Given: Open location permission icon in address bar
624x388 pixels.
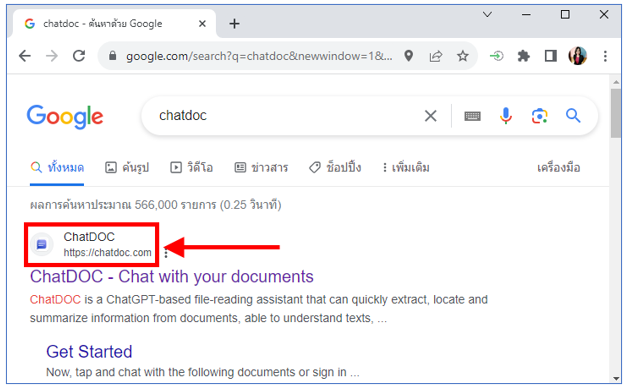Looking at the screenshot, I should pyautogui.click(x=408, y=56).
